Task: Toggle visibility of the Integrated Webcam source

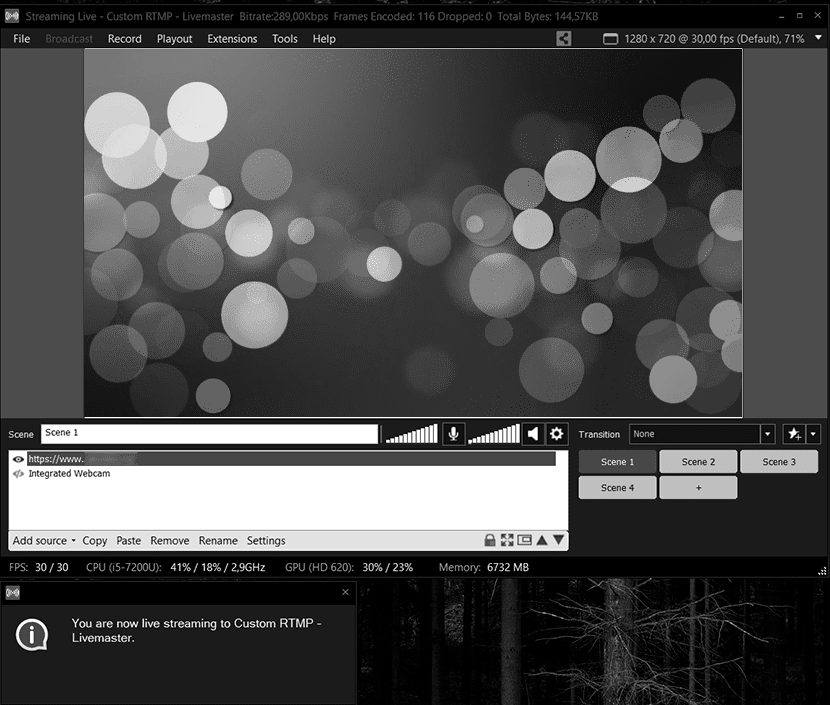Action: point(17,473)
